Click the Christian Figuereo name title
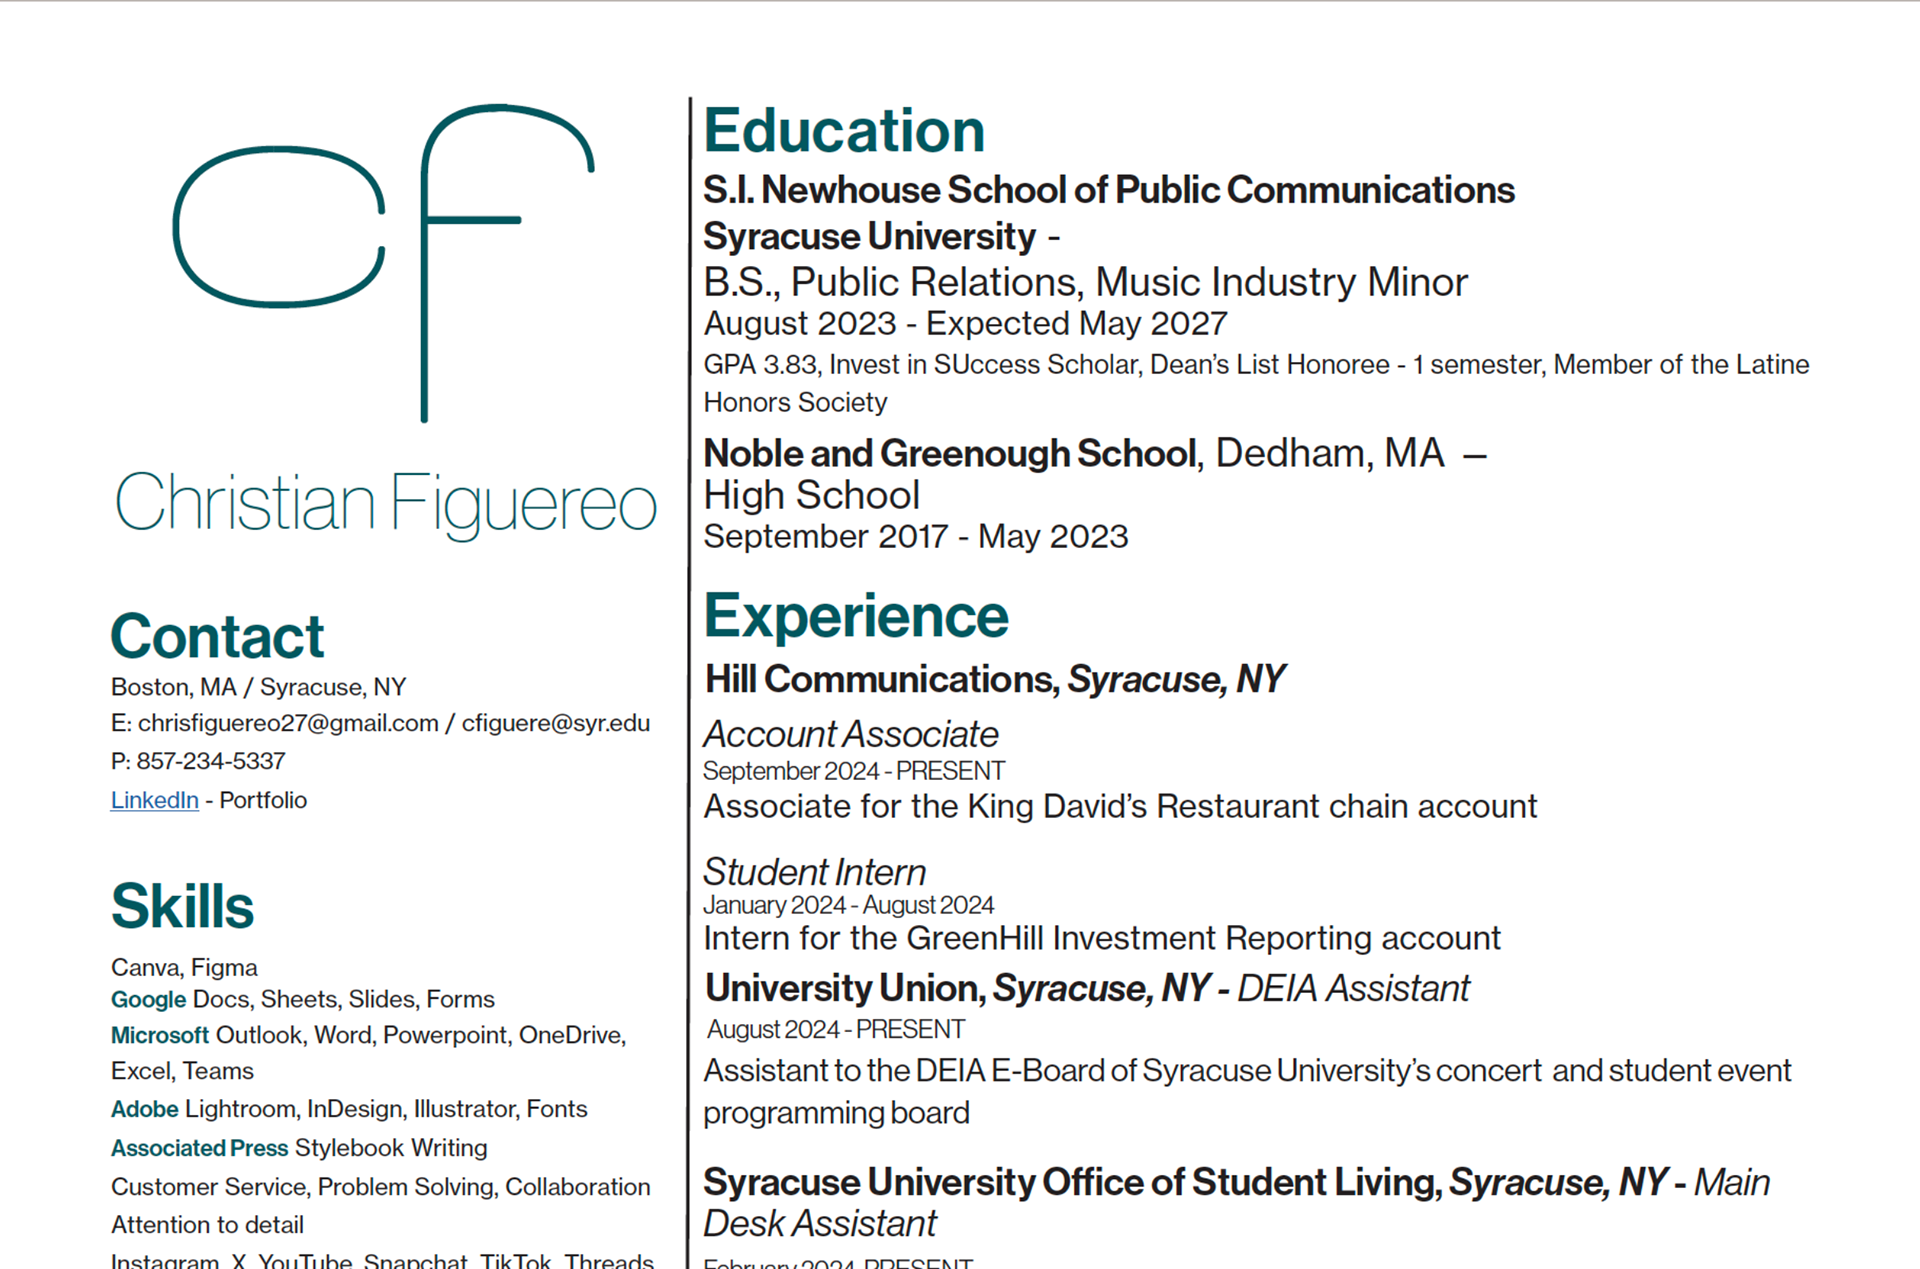Viewport: 1920px width, 1269px height. click(385, 503)
